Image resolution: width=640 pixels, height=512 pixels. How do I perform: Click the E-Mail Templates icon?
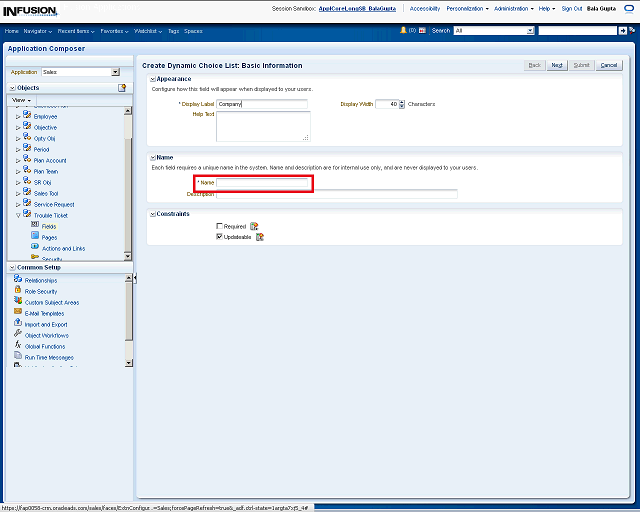[x=18, y=313]
